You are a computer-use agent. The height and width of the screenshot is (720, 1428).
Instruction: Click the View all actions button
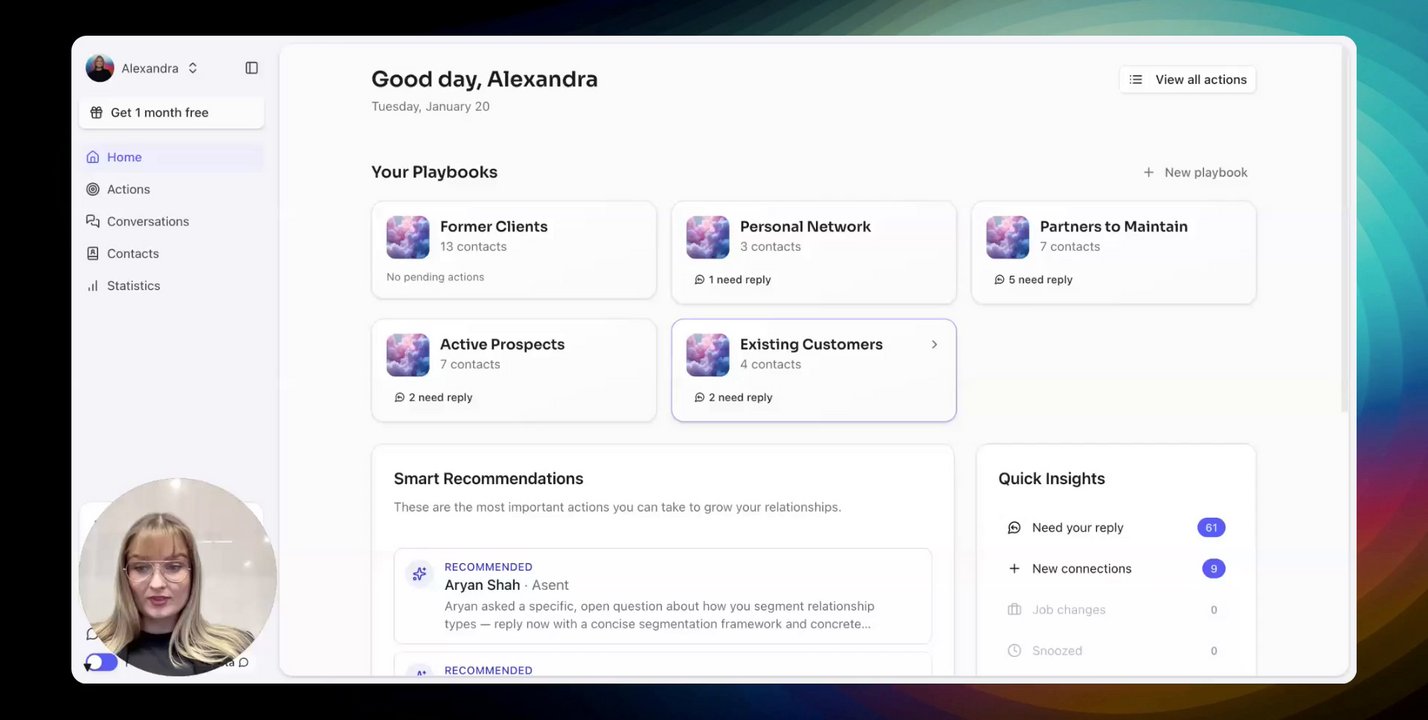click(1187, 80)
